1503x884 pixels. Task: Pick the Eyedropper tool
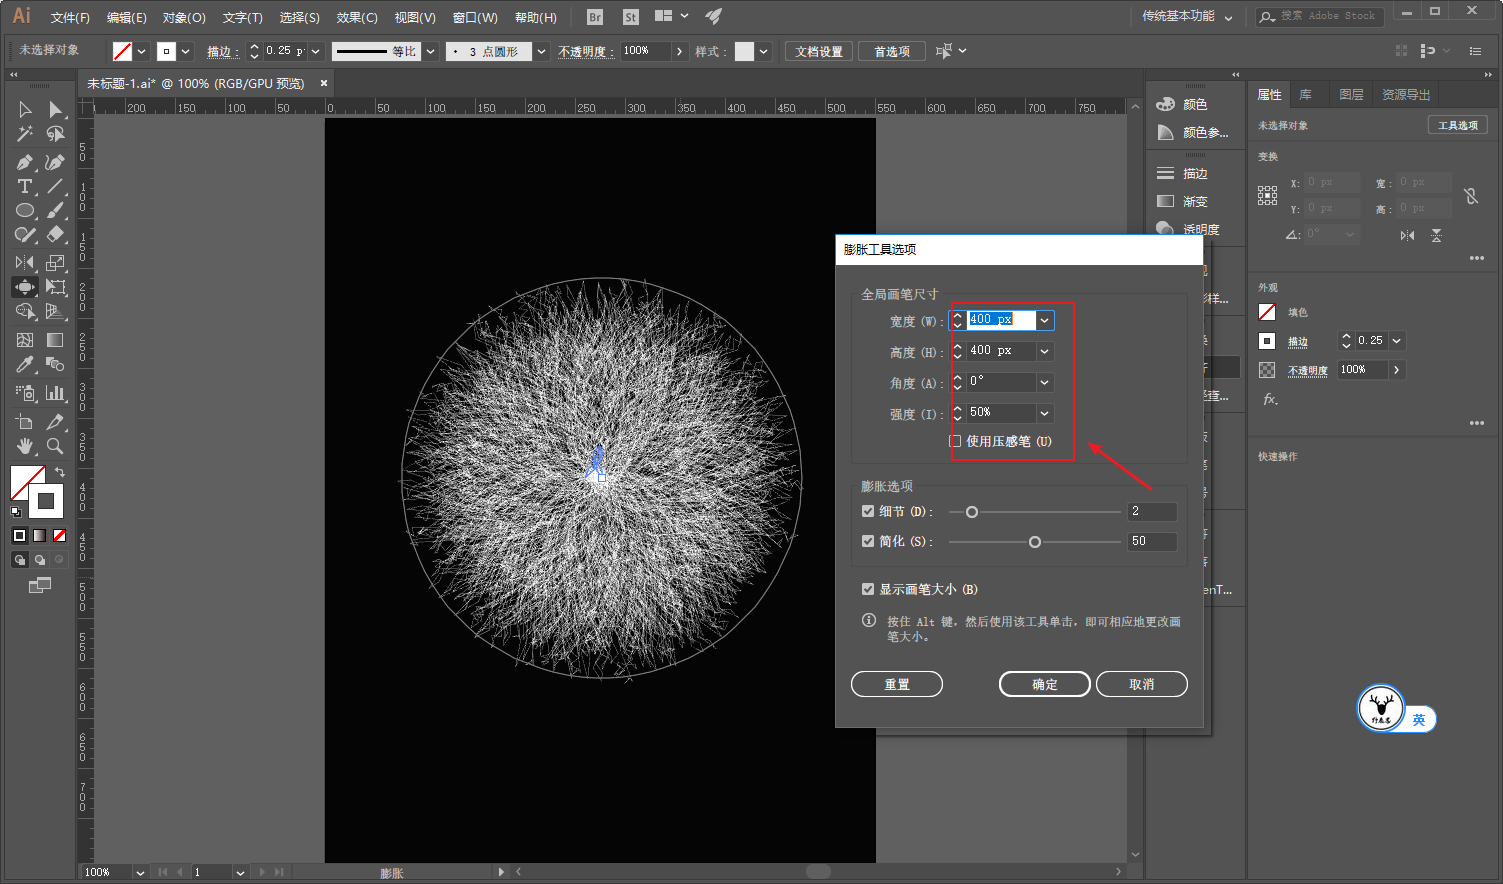coord(25,365)
